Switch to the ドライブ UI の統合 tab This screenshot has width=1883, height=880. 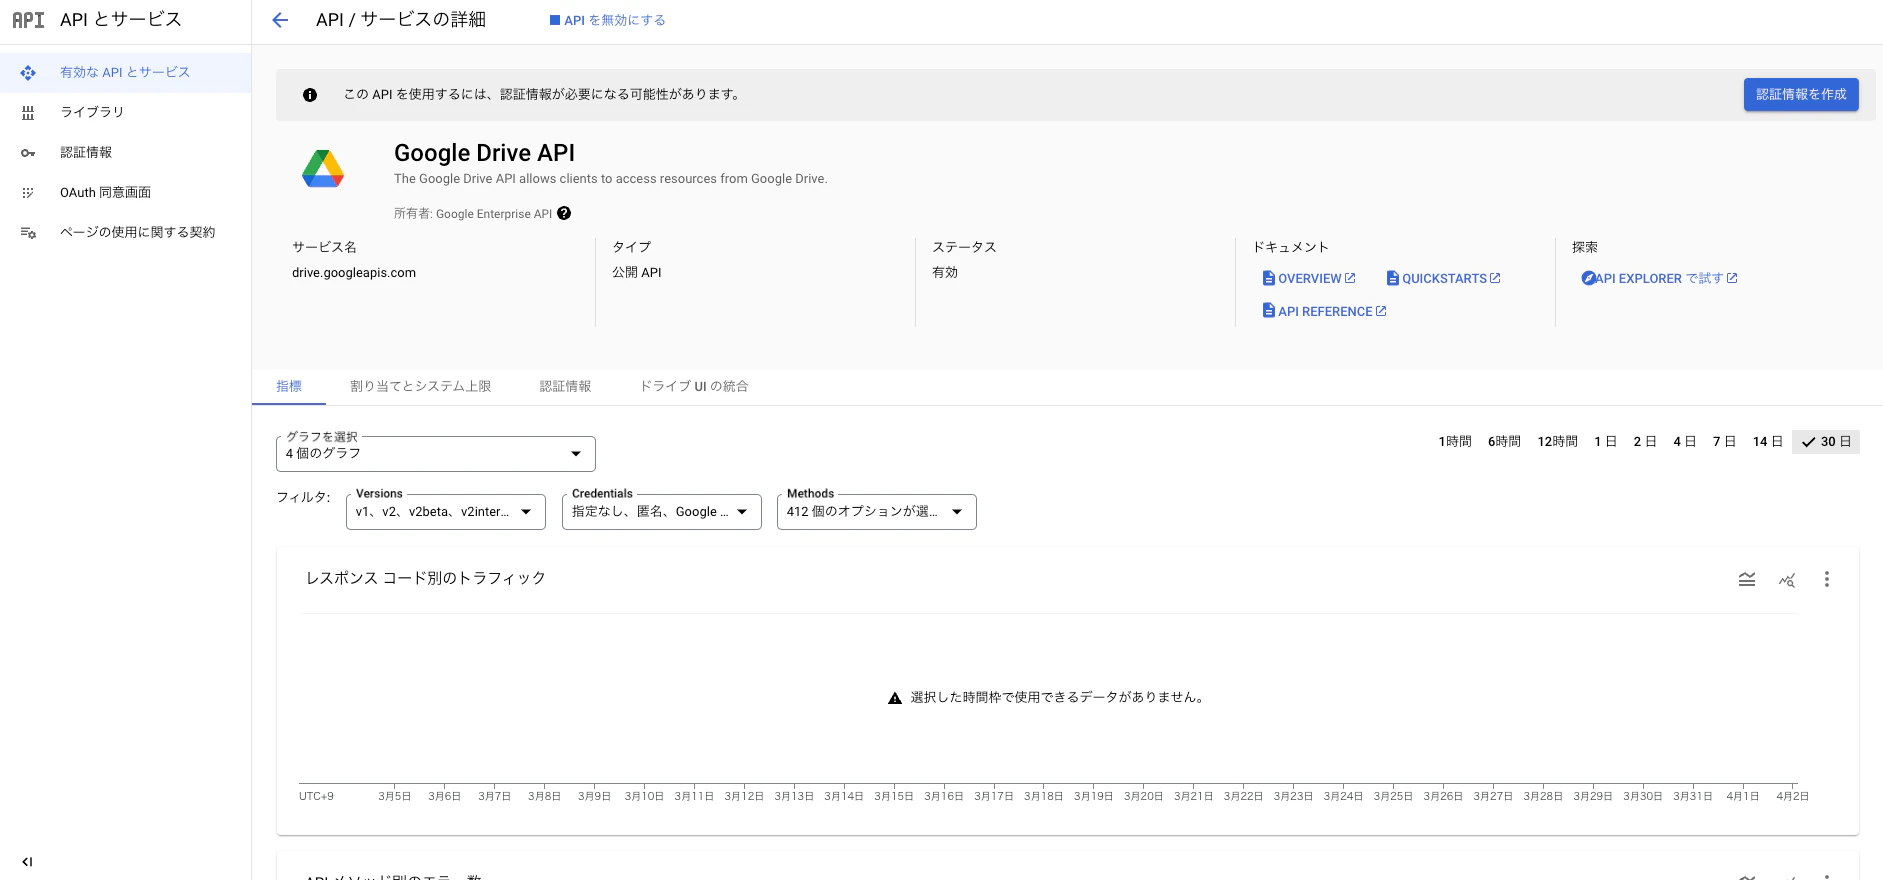[x=694, y=386]
